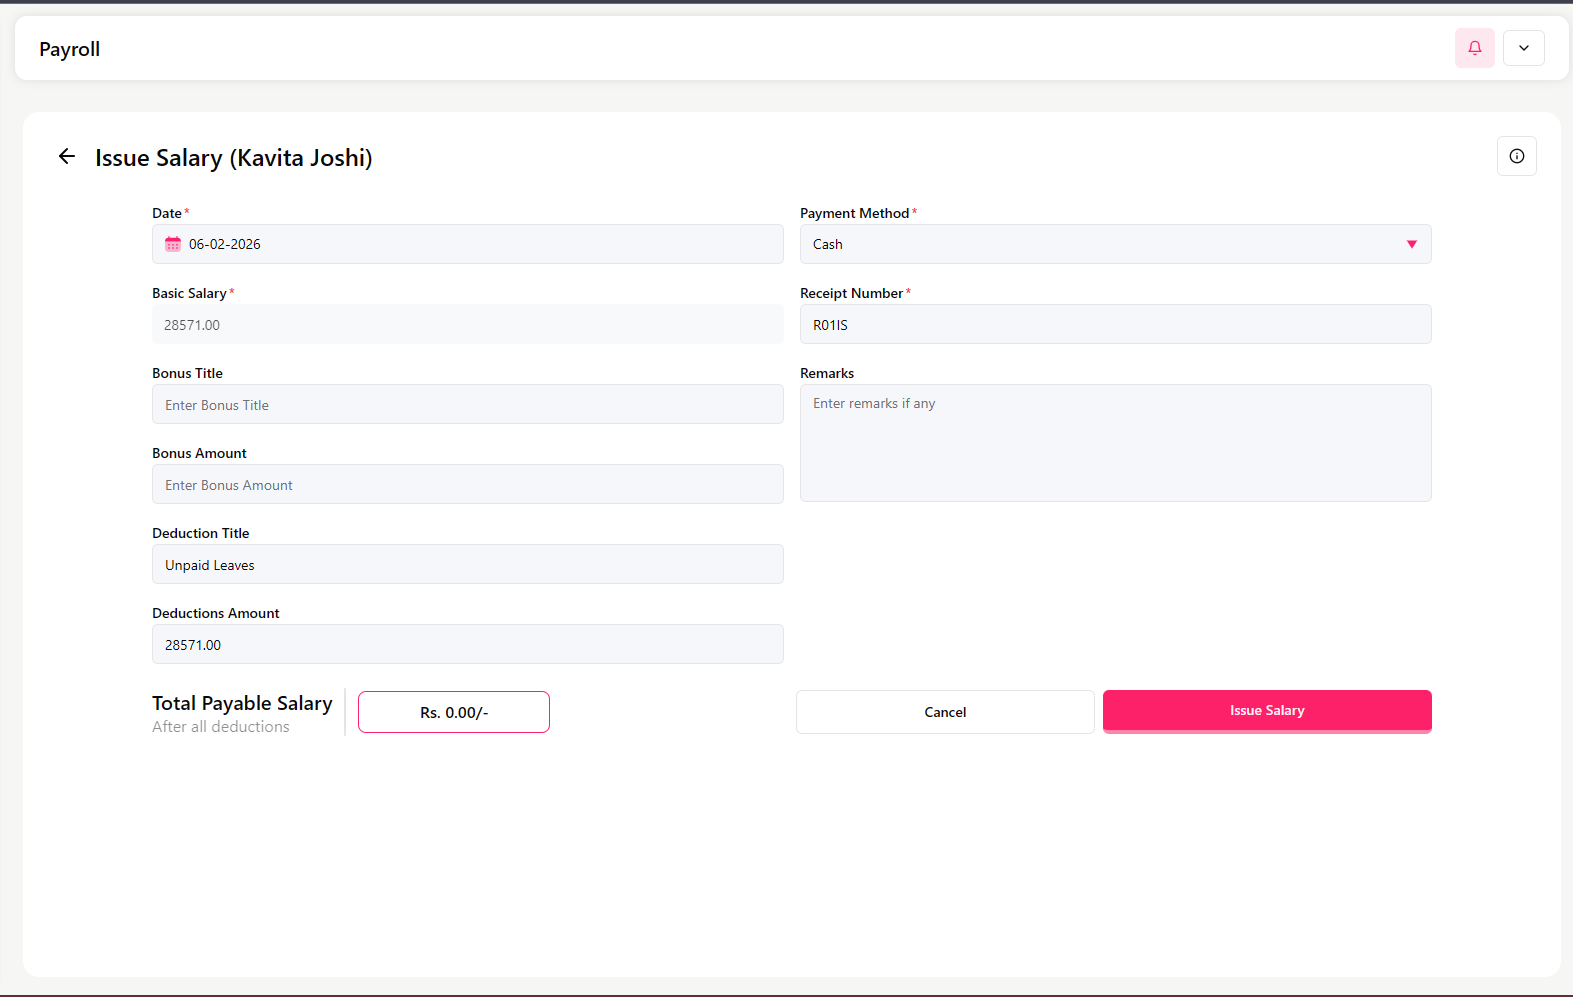
Task: Click the Date input field
Action: [x=480, y=244]
